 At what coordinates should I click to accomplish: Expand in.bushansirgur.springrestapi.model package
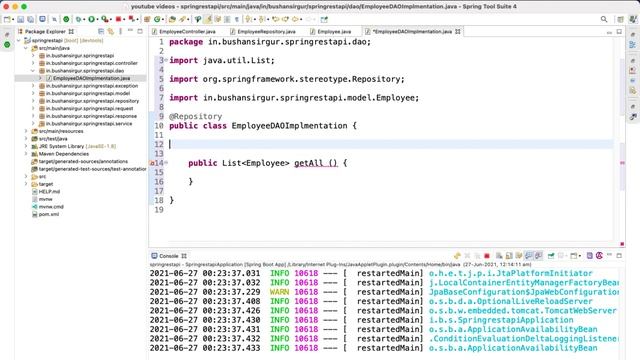coord(33,93)
